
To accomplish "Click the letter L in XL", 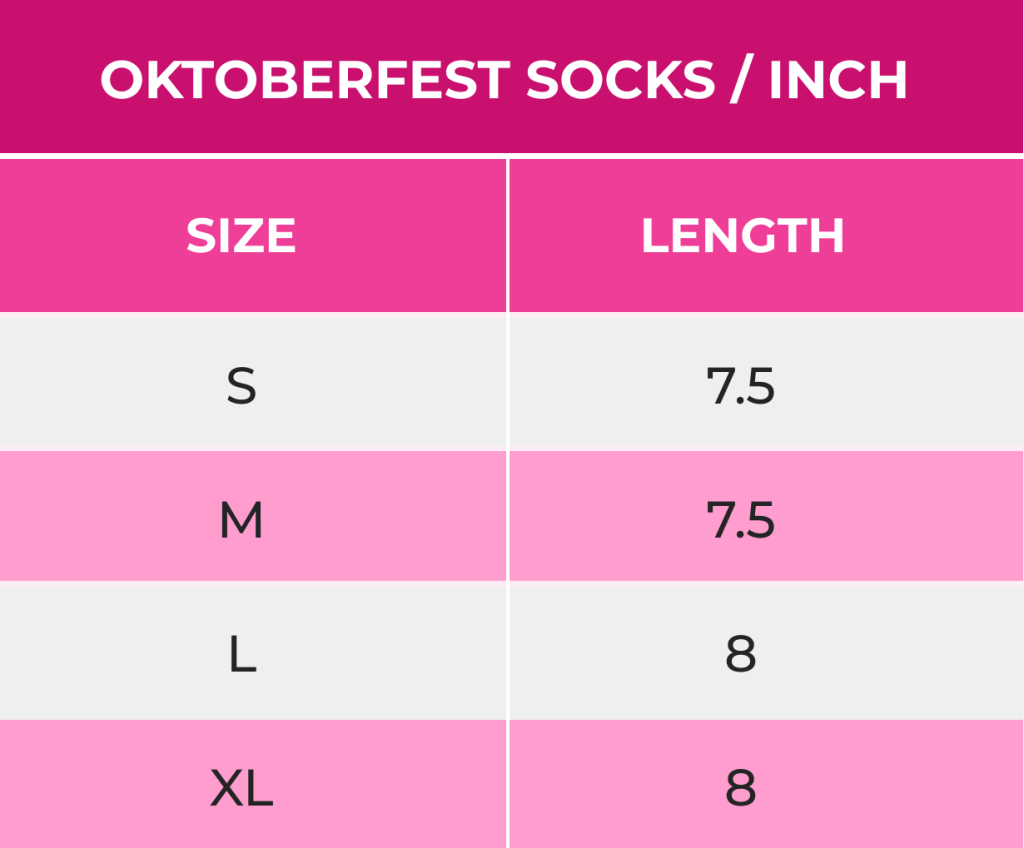I will [259, 790].
